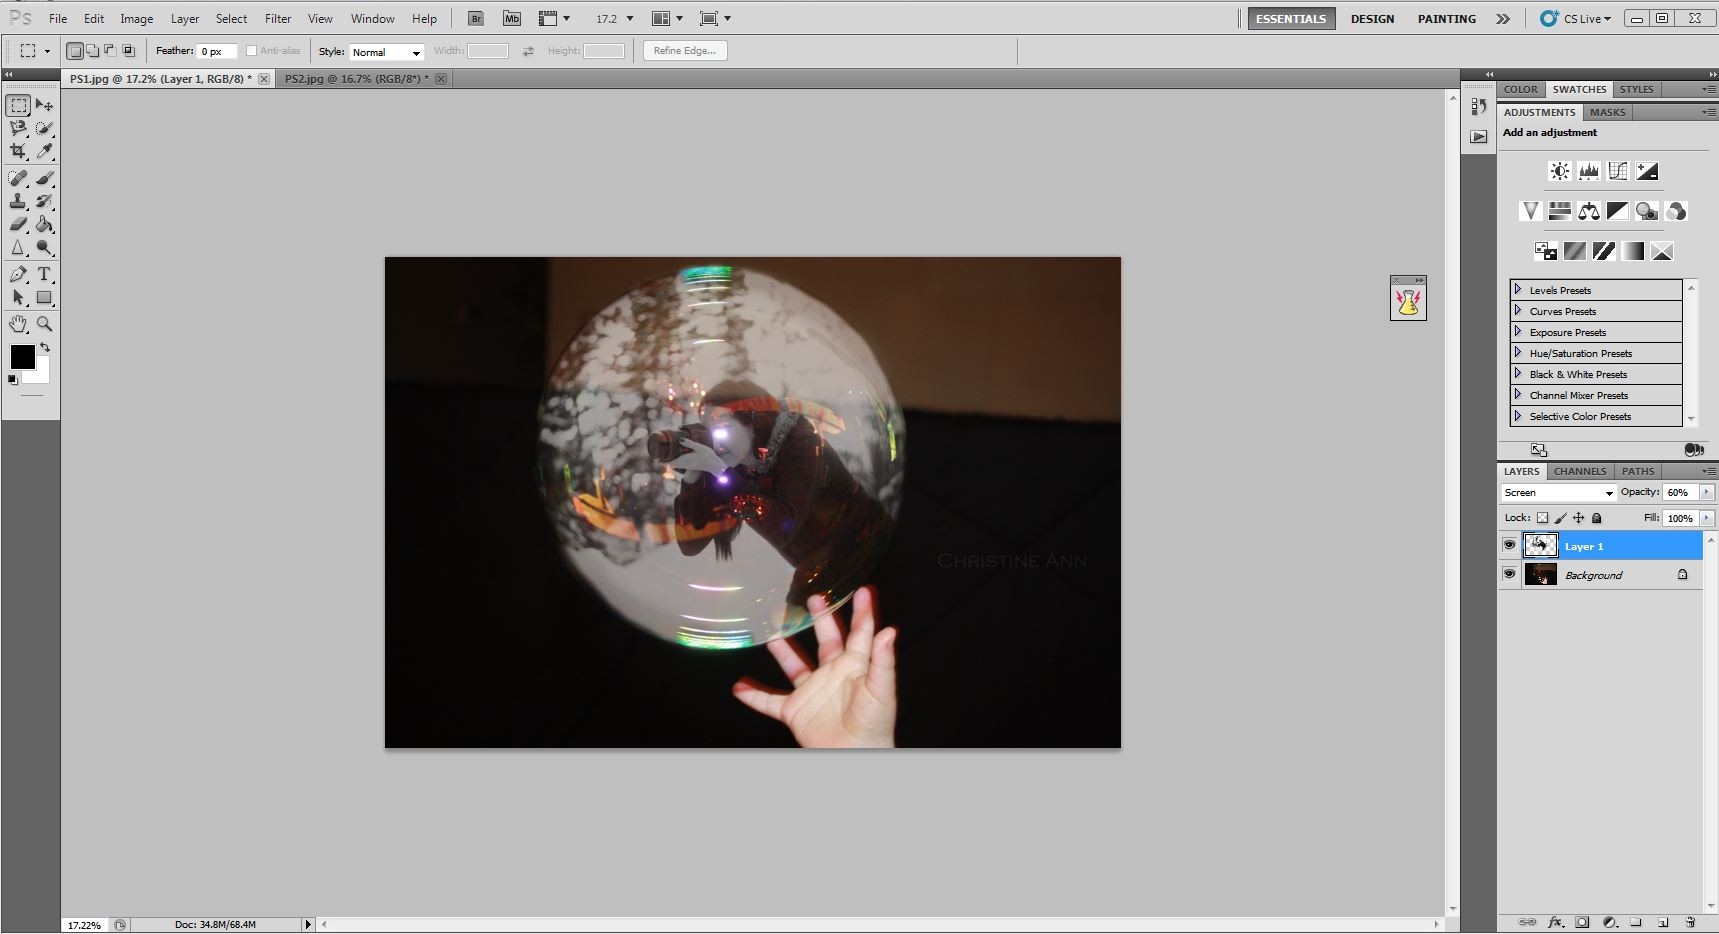Open the Style Normal dropdown
The width and height of the screenshot is (1719, 934).
coord(386,52)
